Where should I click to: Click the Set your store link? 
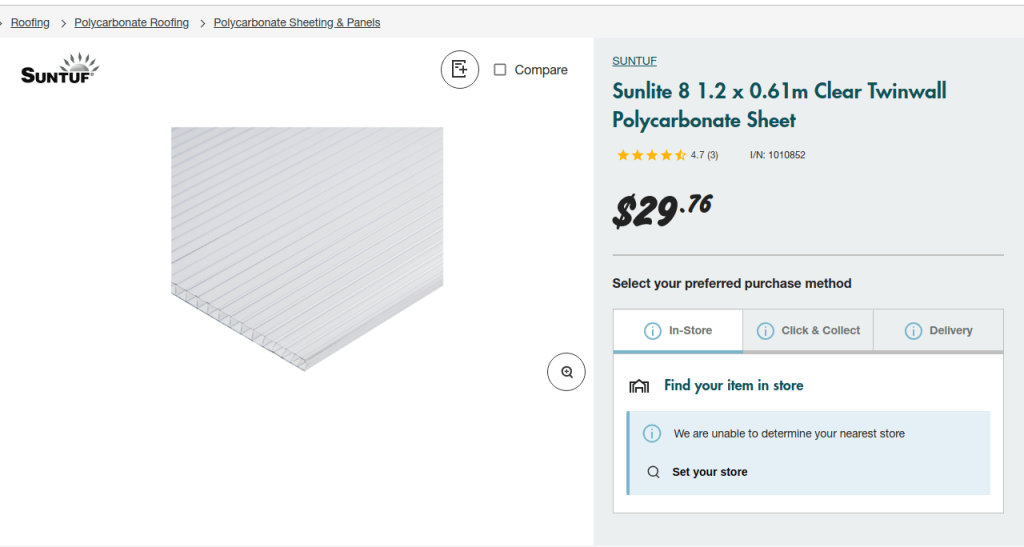pyautogui.click(x=710, y=472)
